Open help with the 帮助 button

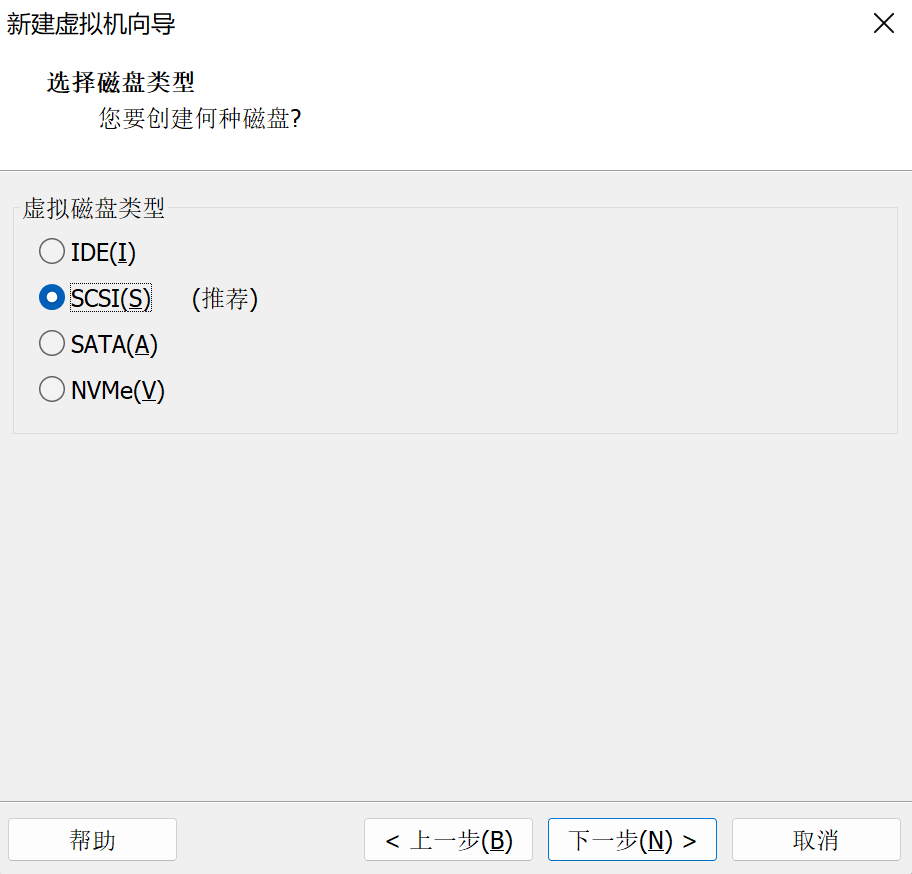pyautogui.click(x=92, y=840)
